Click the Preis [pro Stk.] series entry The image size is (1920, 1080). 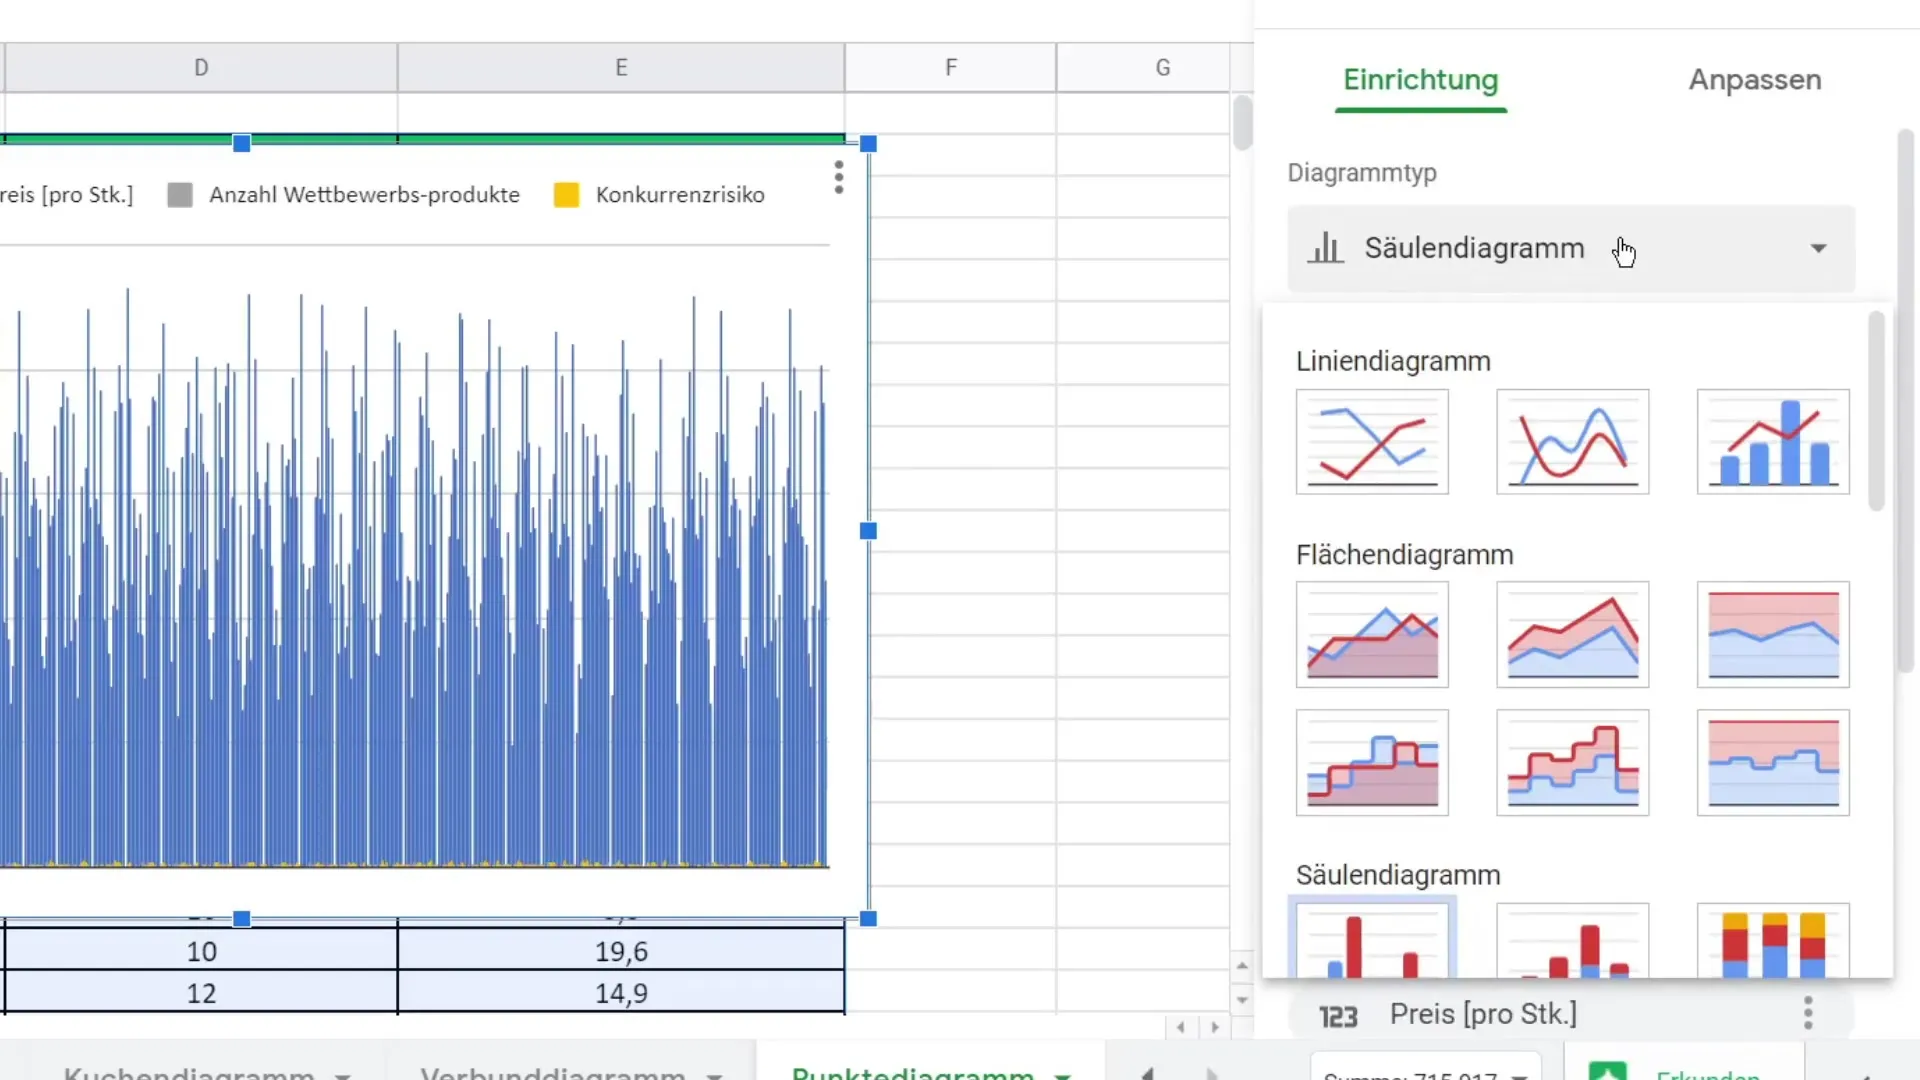coord(1571,1013)
